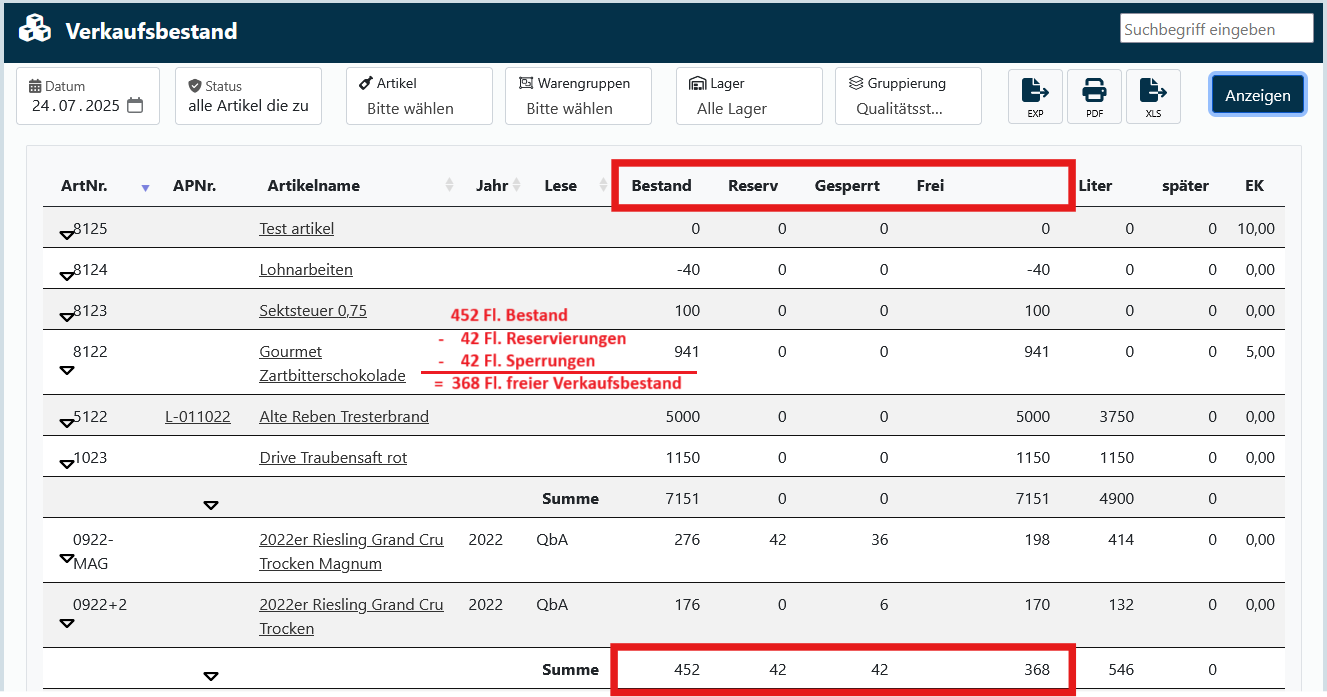Open the L-011022 APNr. link
Viewport: 1327px width, 697px height.
(x=198, y=417)
